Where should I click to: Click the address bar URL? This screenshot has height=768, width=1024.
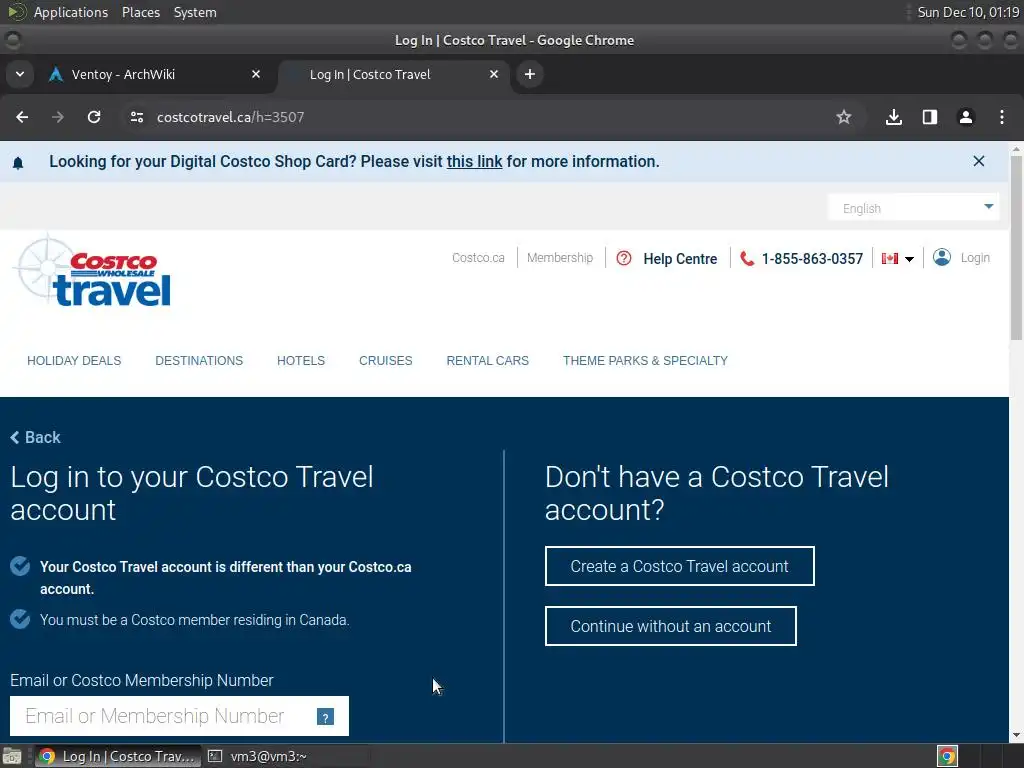(x=230, y=117)
